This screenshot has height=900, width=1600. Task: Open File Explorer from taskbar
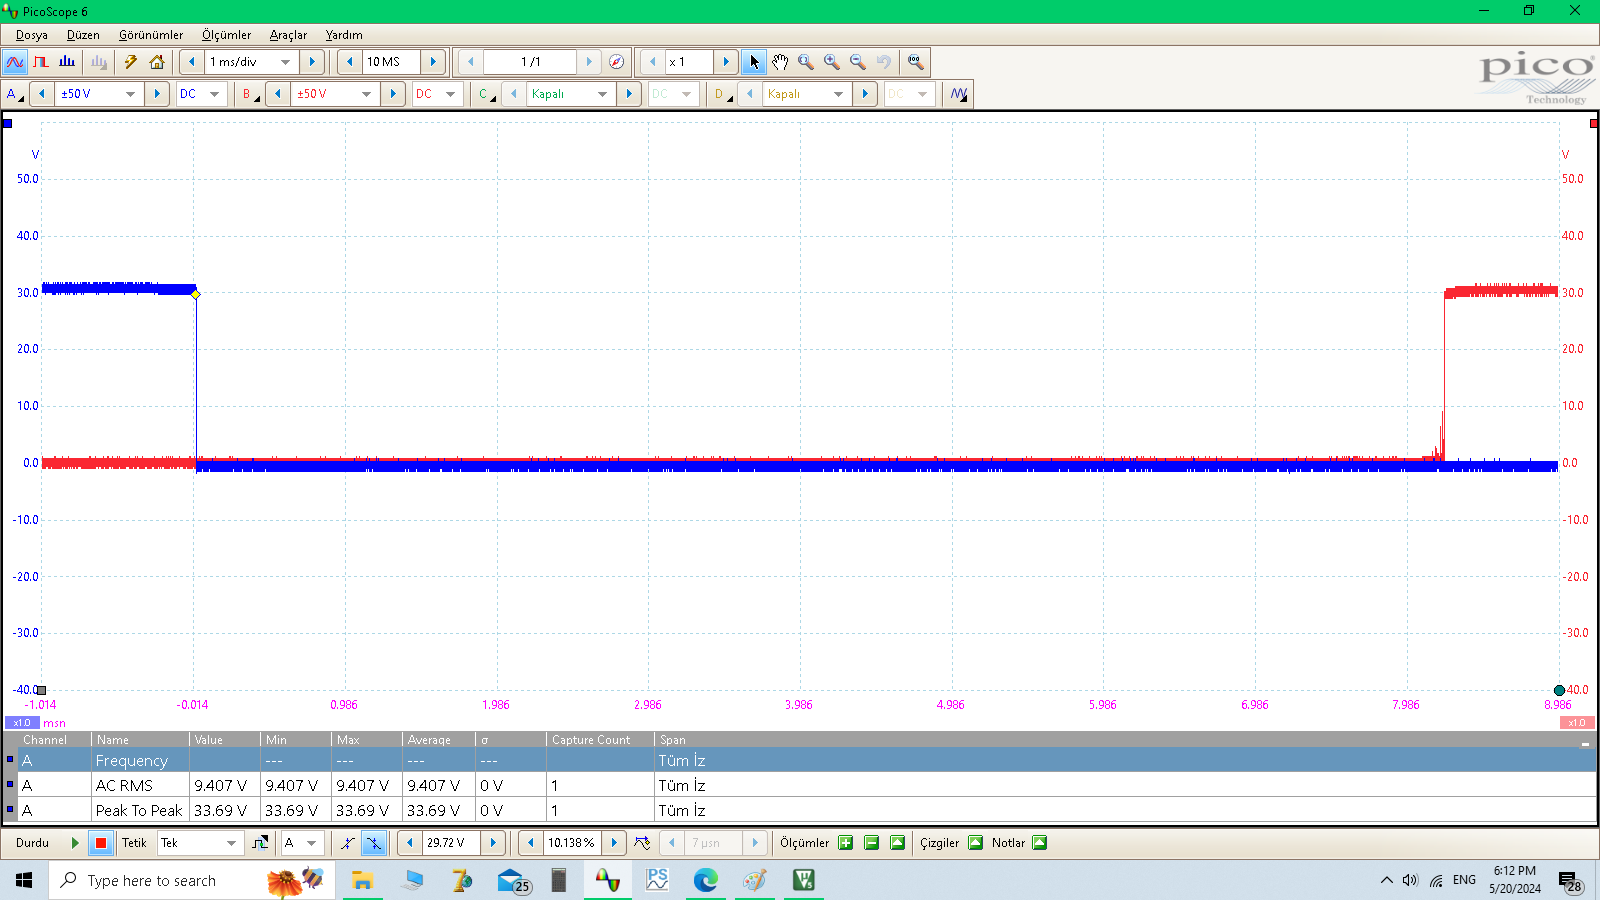tap(362, 880)
